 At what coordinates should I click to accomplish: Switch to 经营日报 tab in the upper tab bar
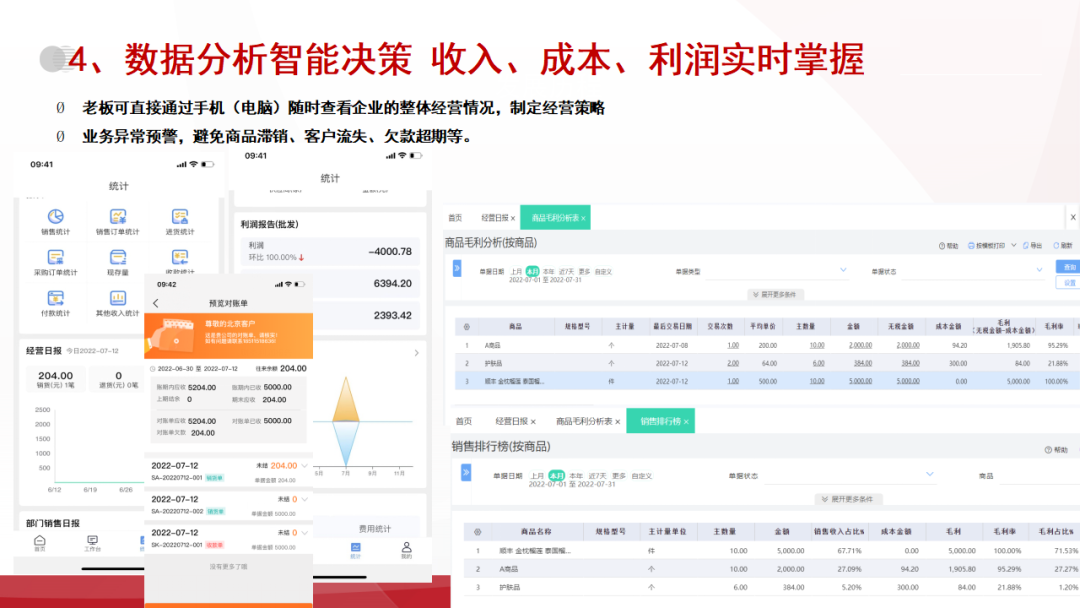(x=495, y=218)
